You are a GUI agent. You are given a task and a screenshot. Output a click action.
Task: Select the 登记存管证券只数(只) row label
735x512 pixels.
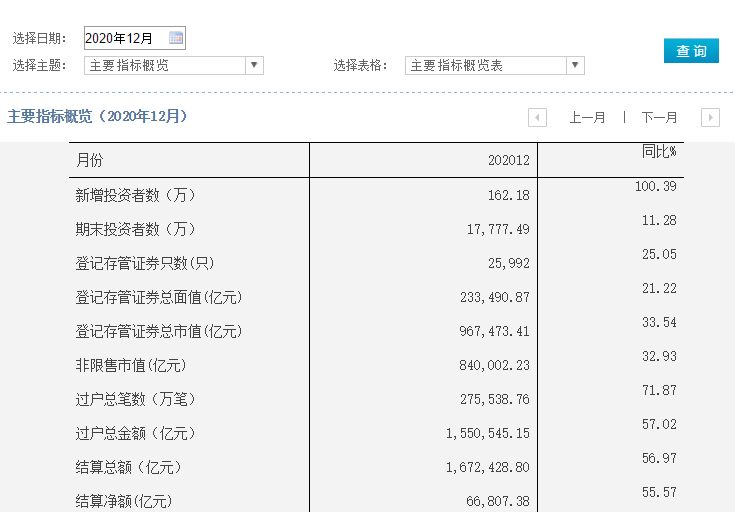click(145, 263)
